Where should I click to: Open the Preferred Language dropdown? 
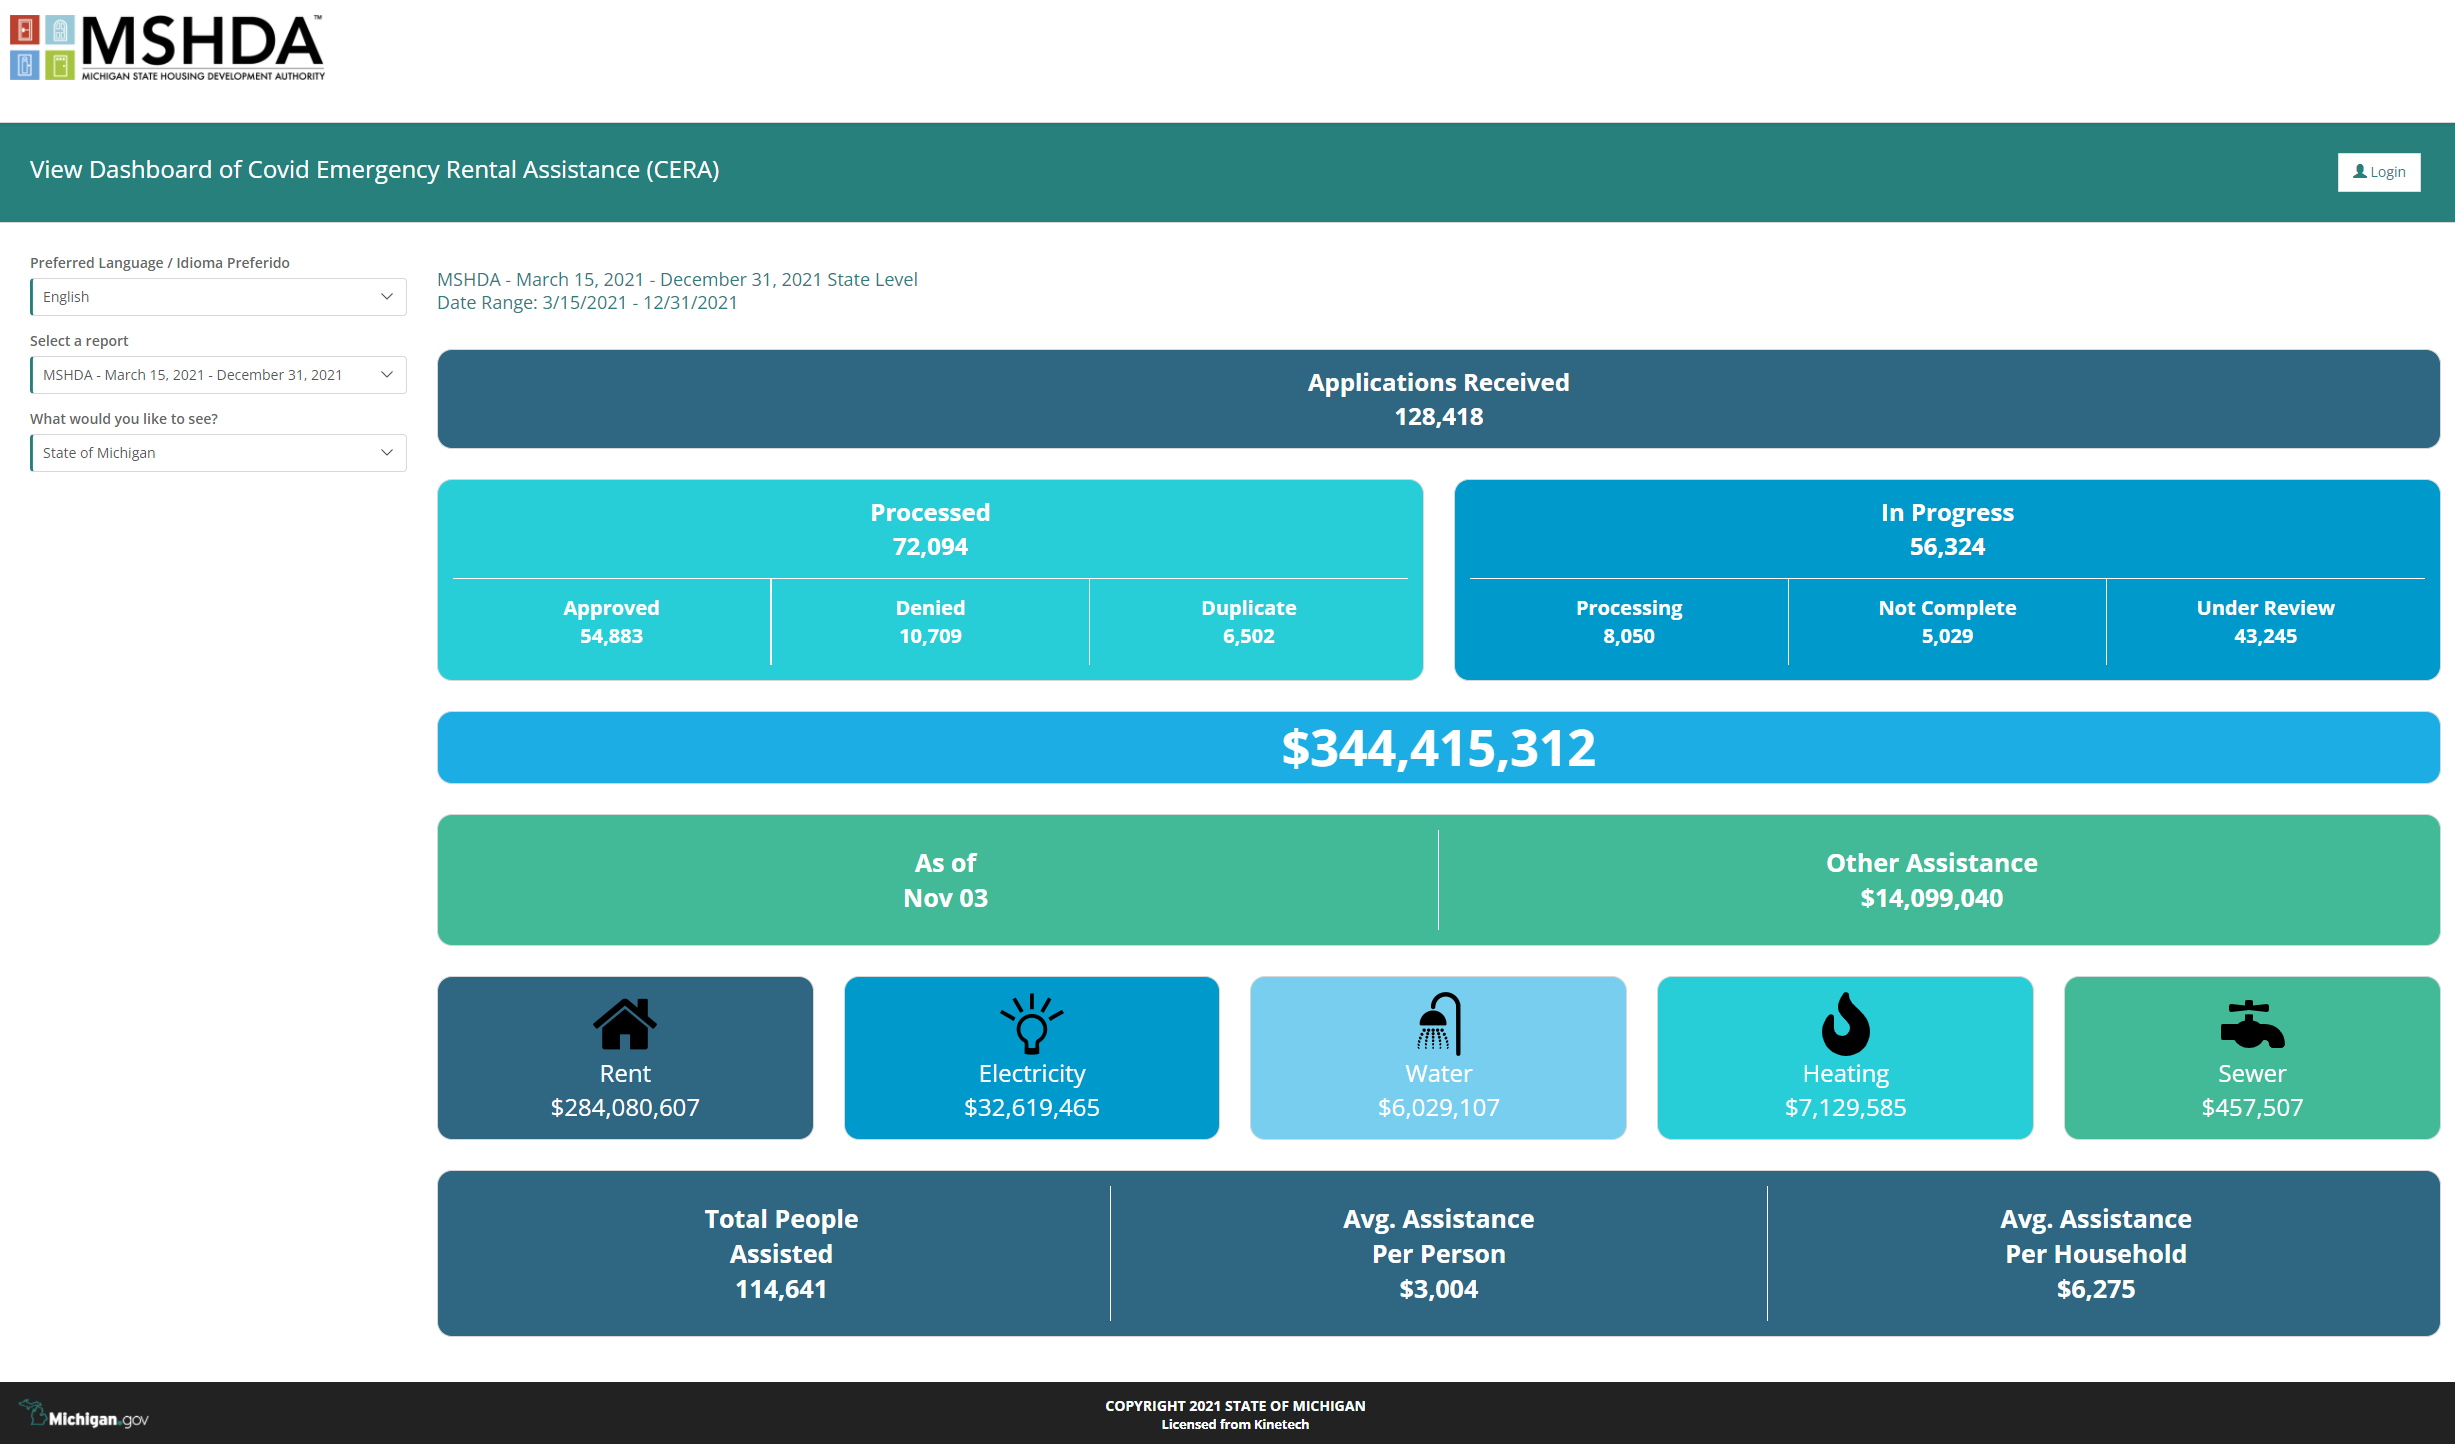(218, 297)
